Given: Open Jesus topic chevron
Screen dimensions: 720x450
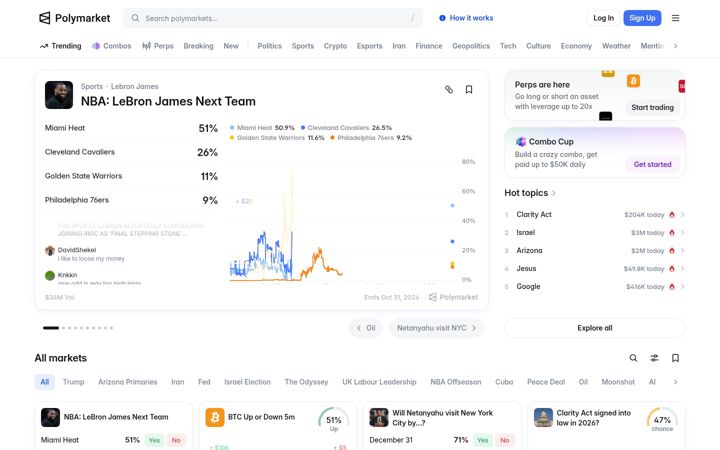Looking at the screenshot, I should click(682, 268).
